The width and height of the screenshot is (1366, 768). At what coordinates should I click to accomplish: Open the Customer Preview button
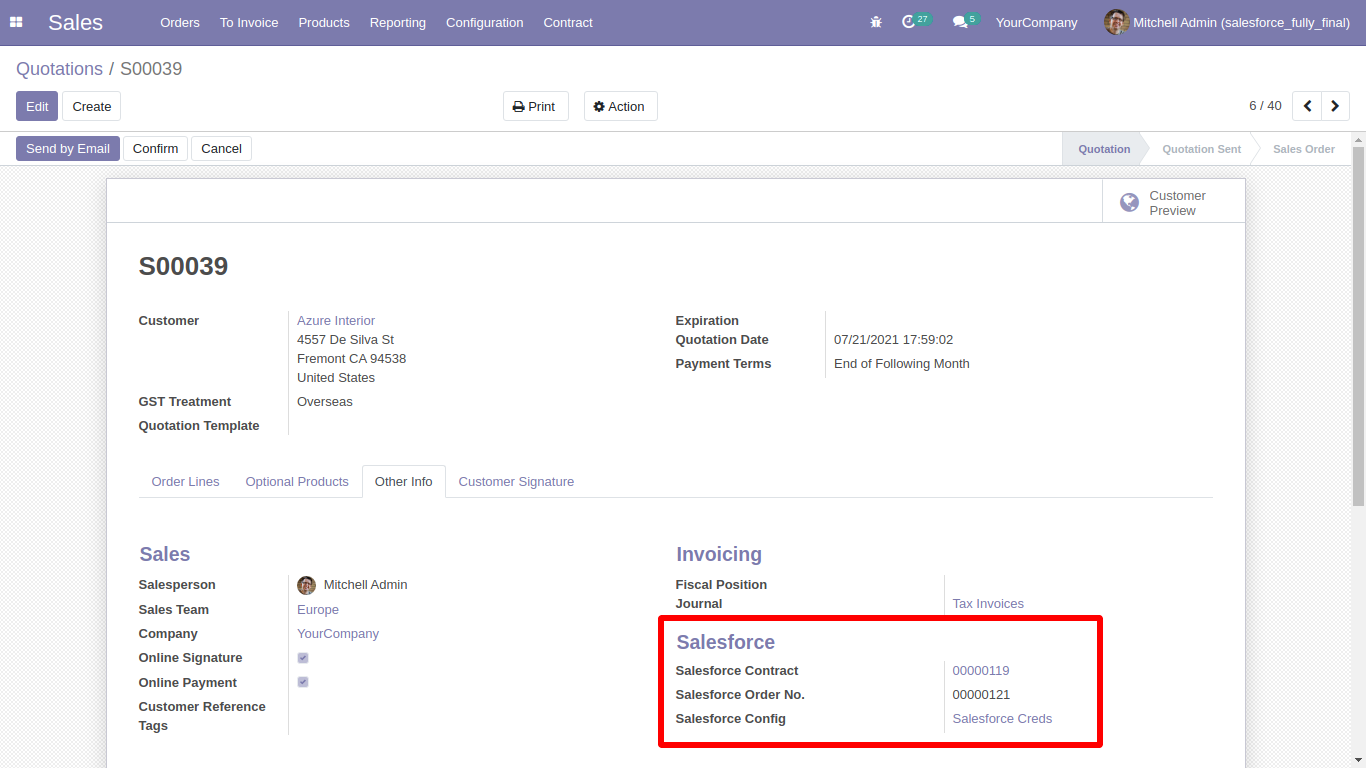[1174, 202]
